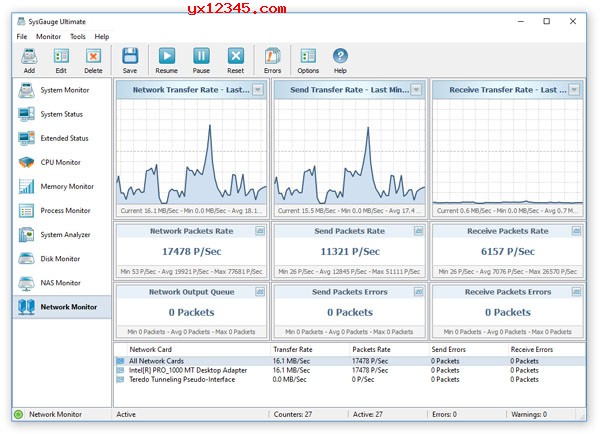
Task: Click chart icon on Send Packets Errors
Action: 418,292
